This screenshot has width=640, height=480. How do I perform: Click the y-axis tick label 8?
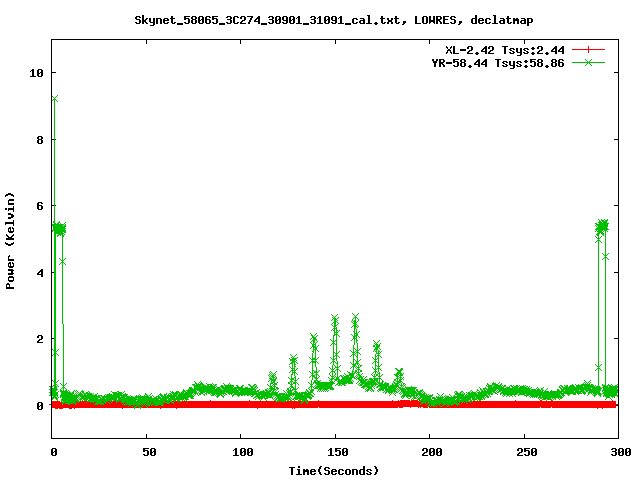coord(40,140)
